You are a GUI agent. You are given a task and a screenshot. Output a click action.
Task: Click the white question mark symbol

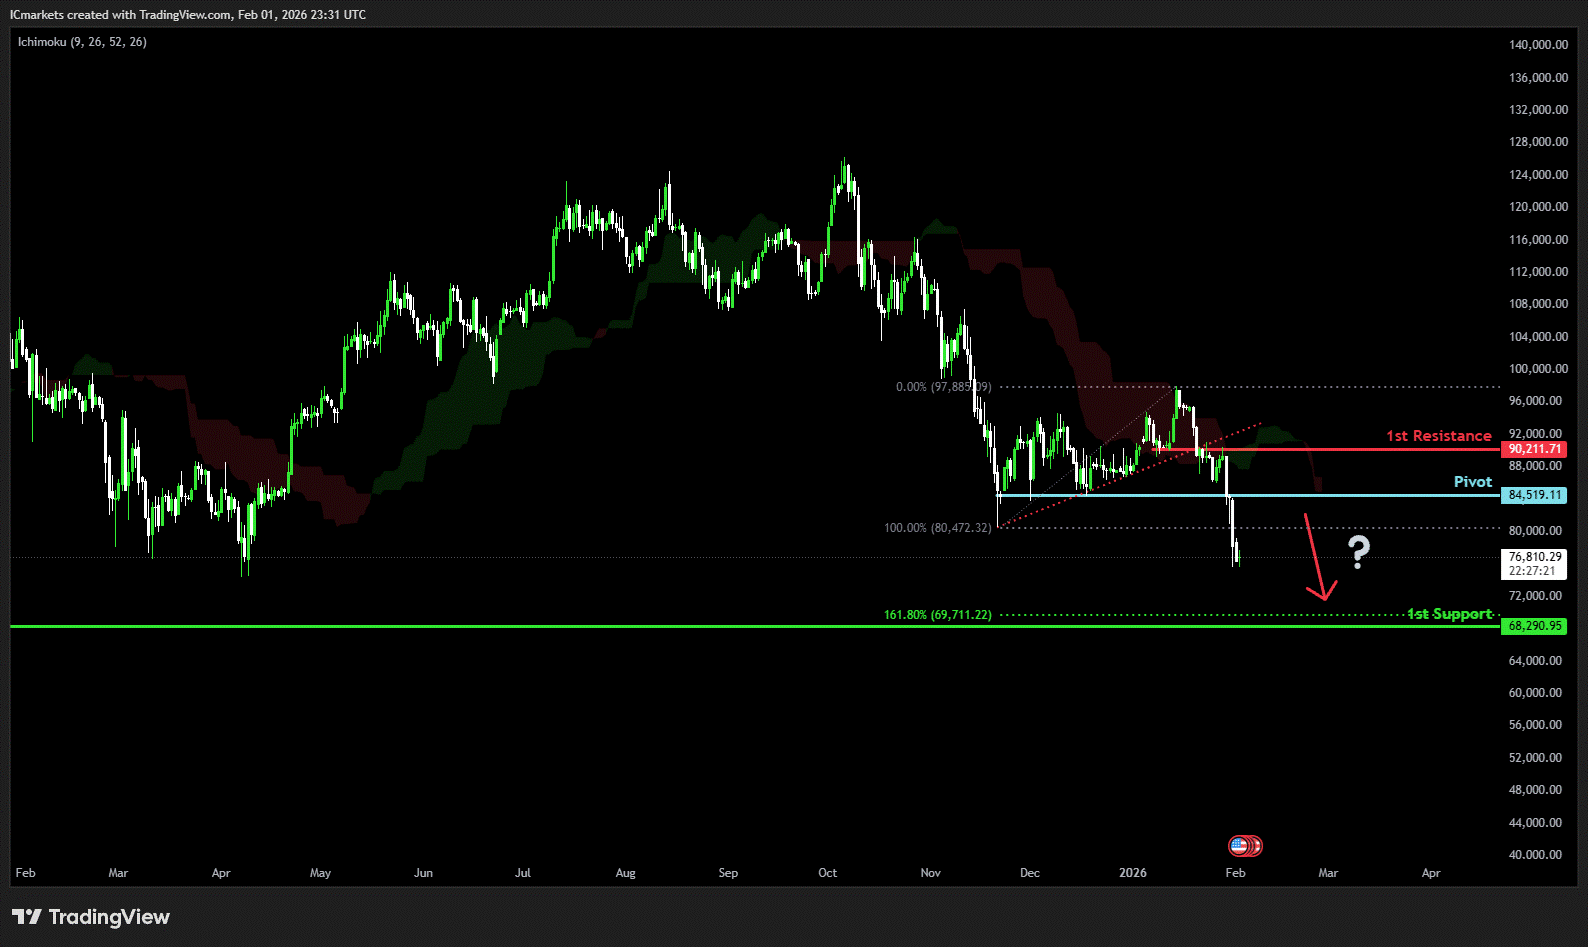coord(1358,552)
